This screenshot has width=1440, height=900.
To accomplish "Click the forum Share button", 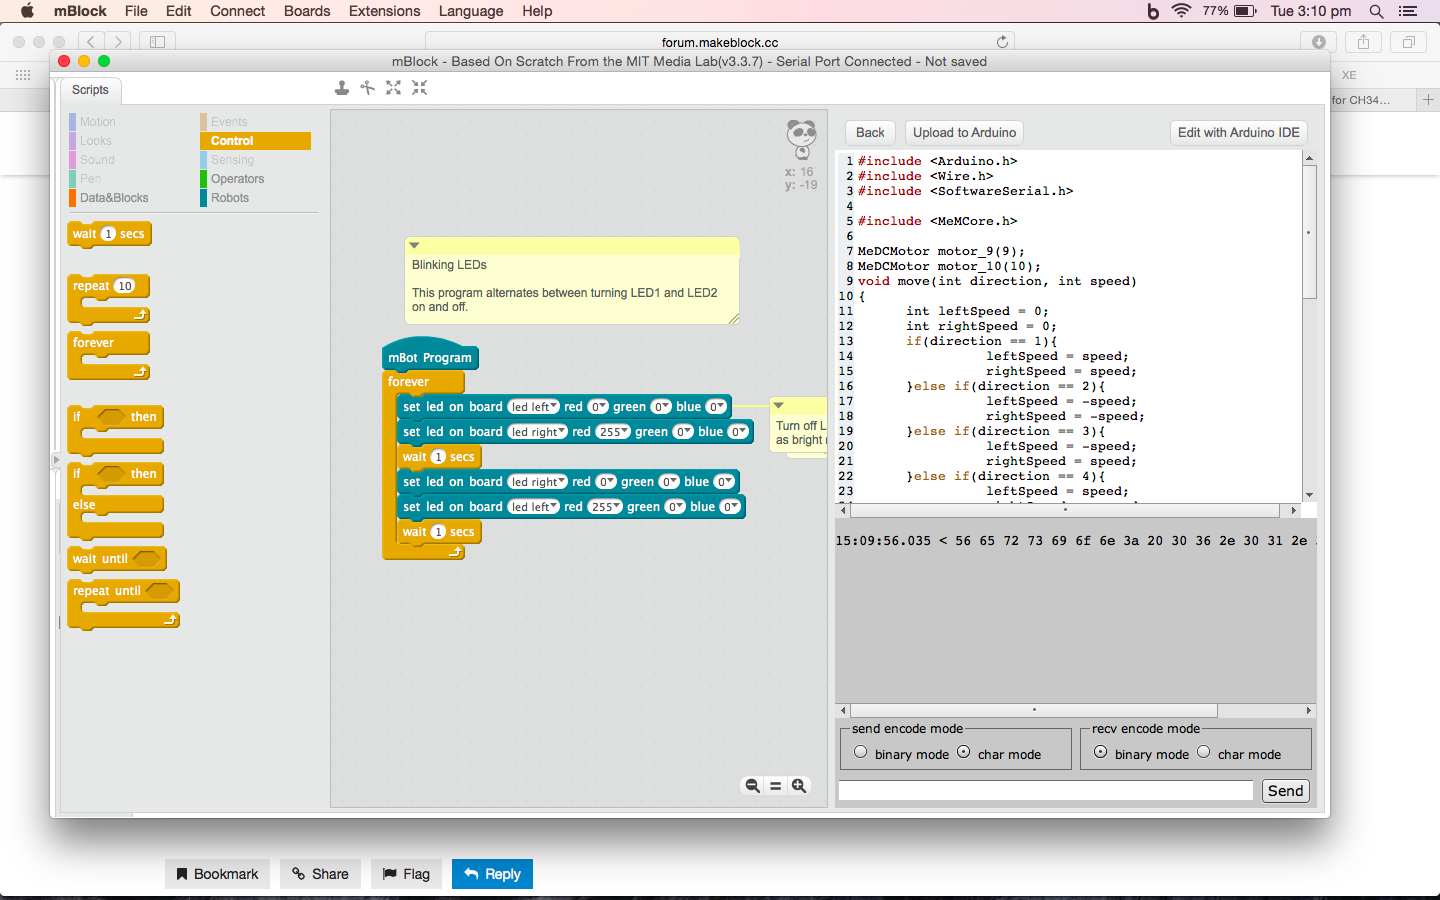I will (x=320, y=874).
